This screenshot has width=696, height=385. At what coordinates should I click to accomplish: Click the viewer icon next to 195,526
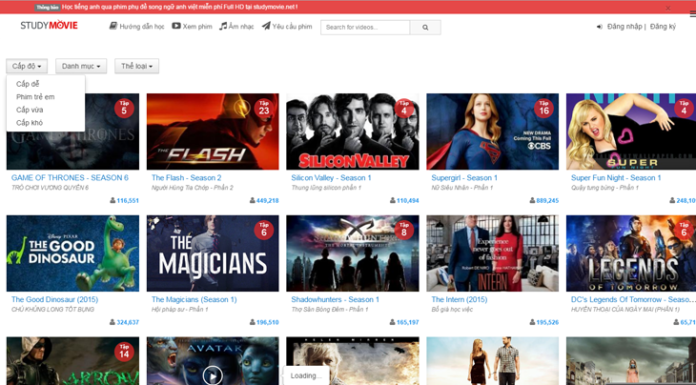(532, 322)
